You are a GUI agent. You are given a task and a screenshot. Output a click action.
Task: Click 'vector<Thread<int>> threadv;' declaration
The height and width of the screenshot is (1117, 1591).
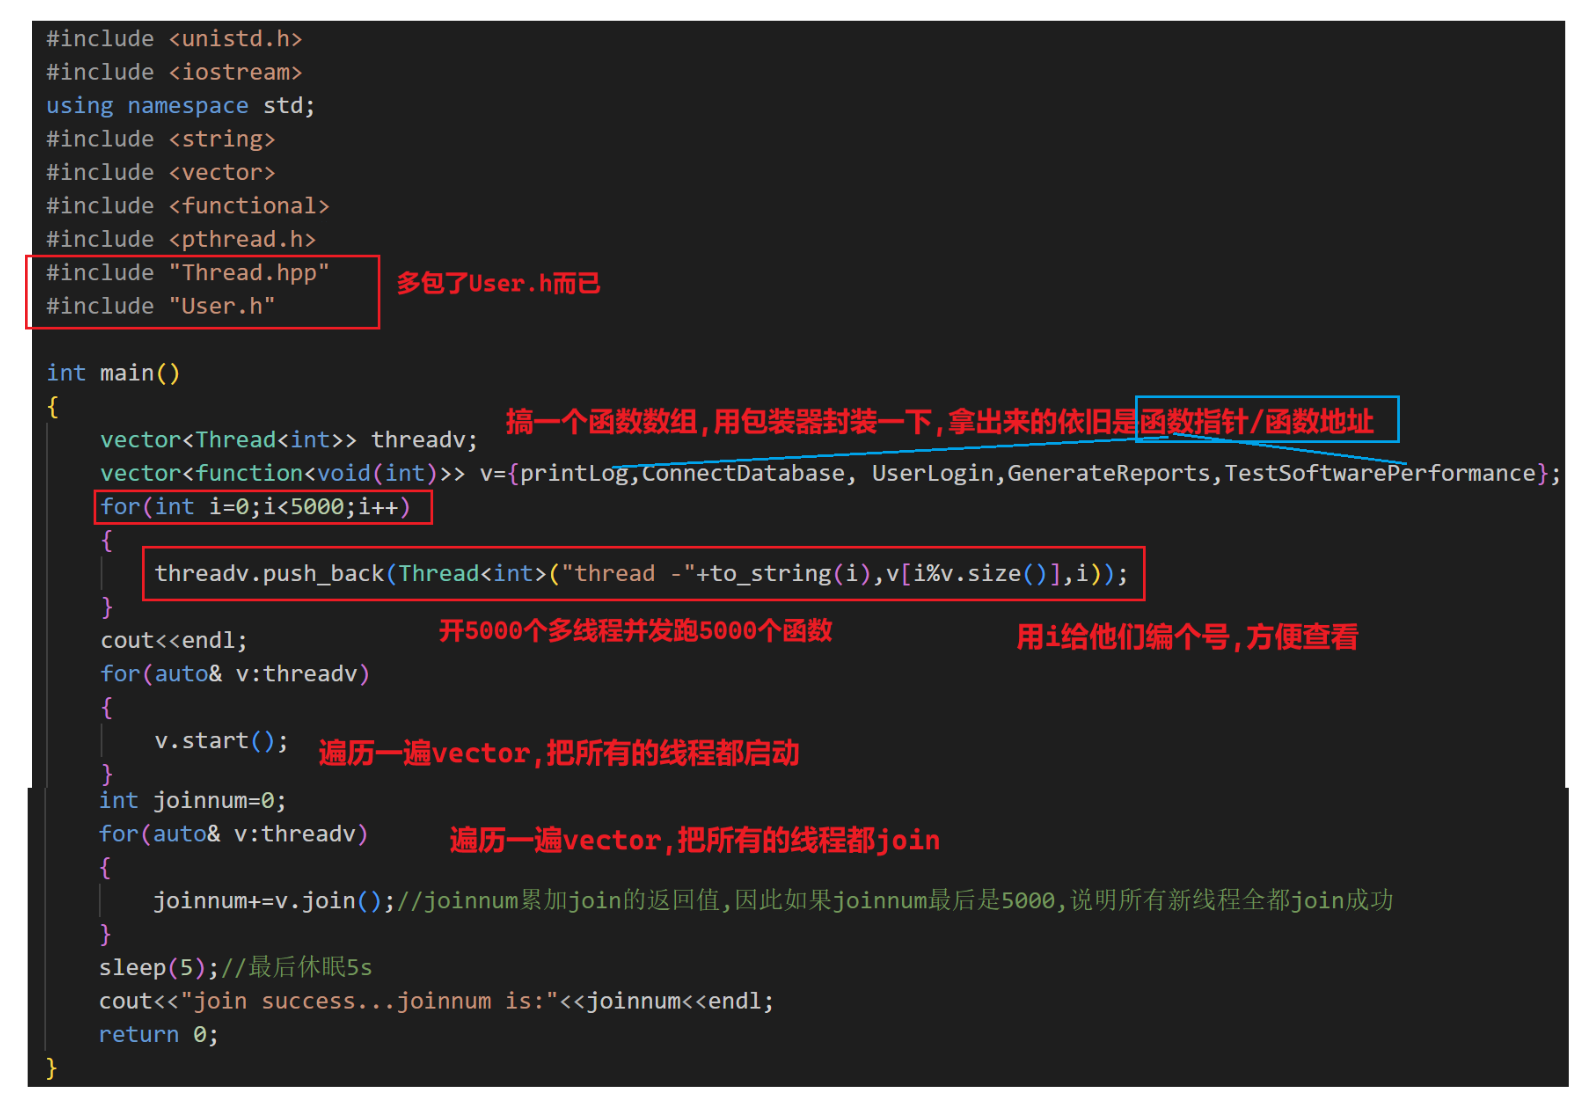pos(289,440)
